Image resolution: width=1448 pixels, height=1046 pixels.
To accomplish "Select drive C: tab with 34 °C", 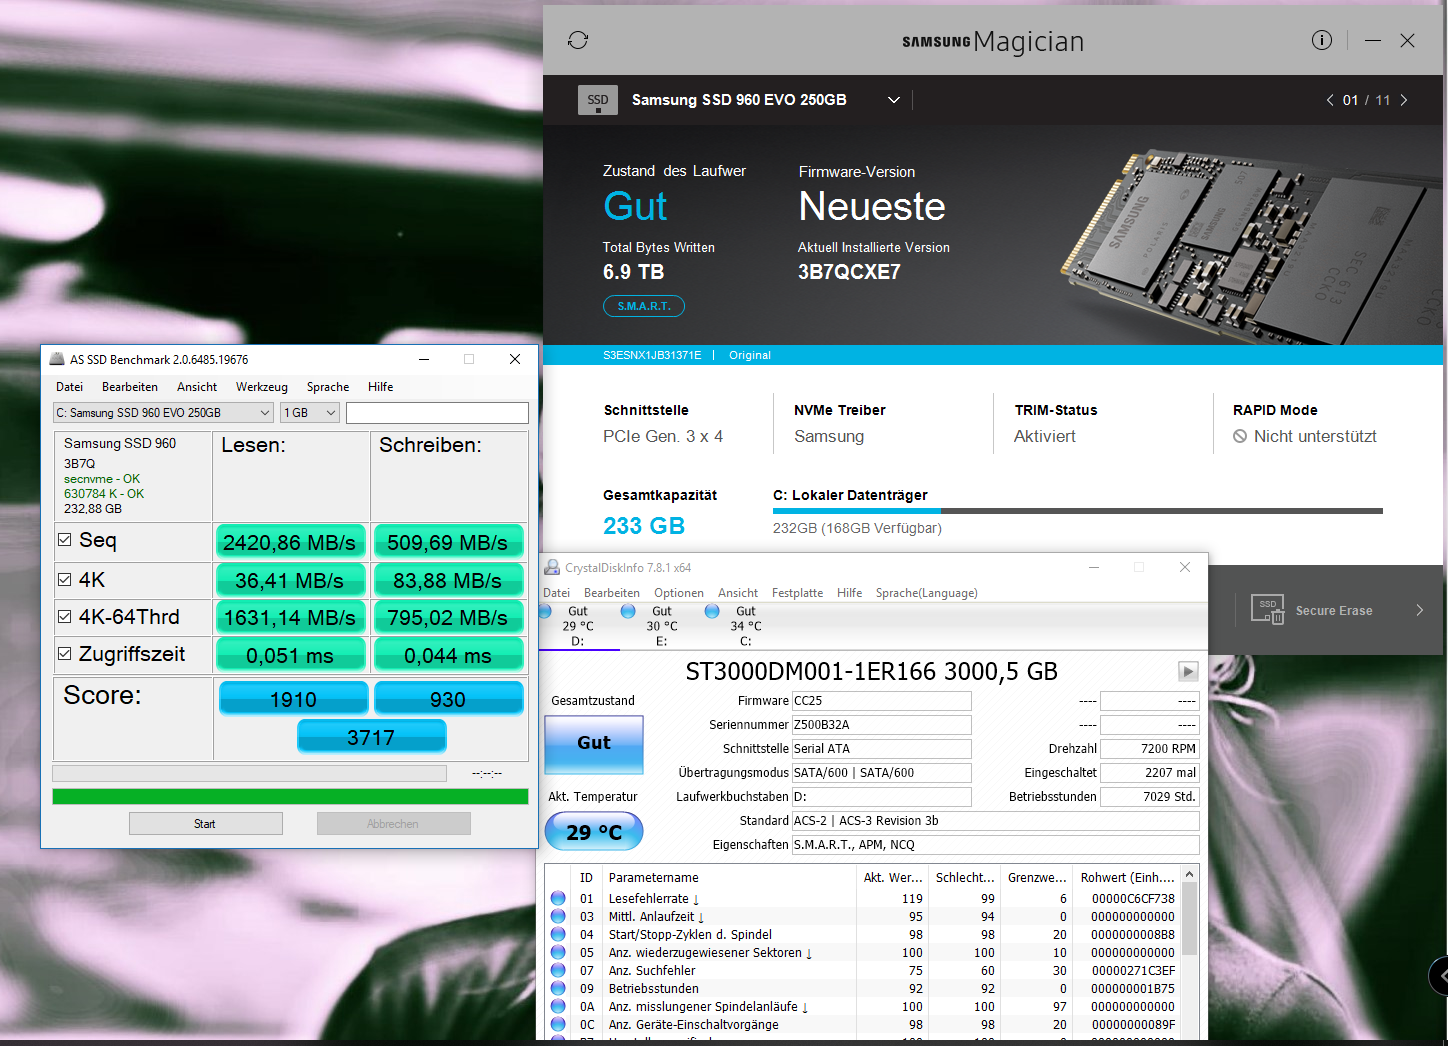I will [745, 626].
